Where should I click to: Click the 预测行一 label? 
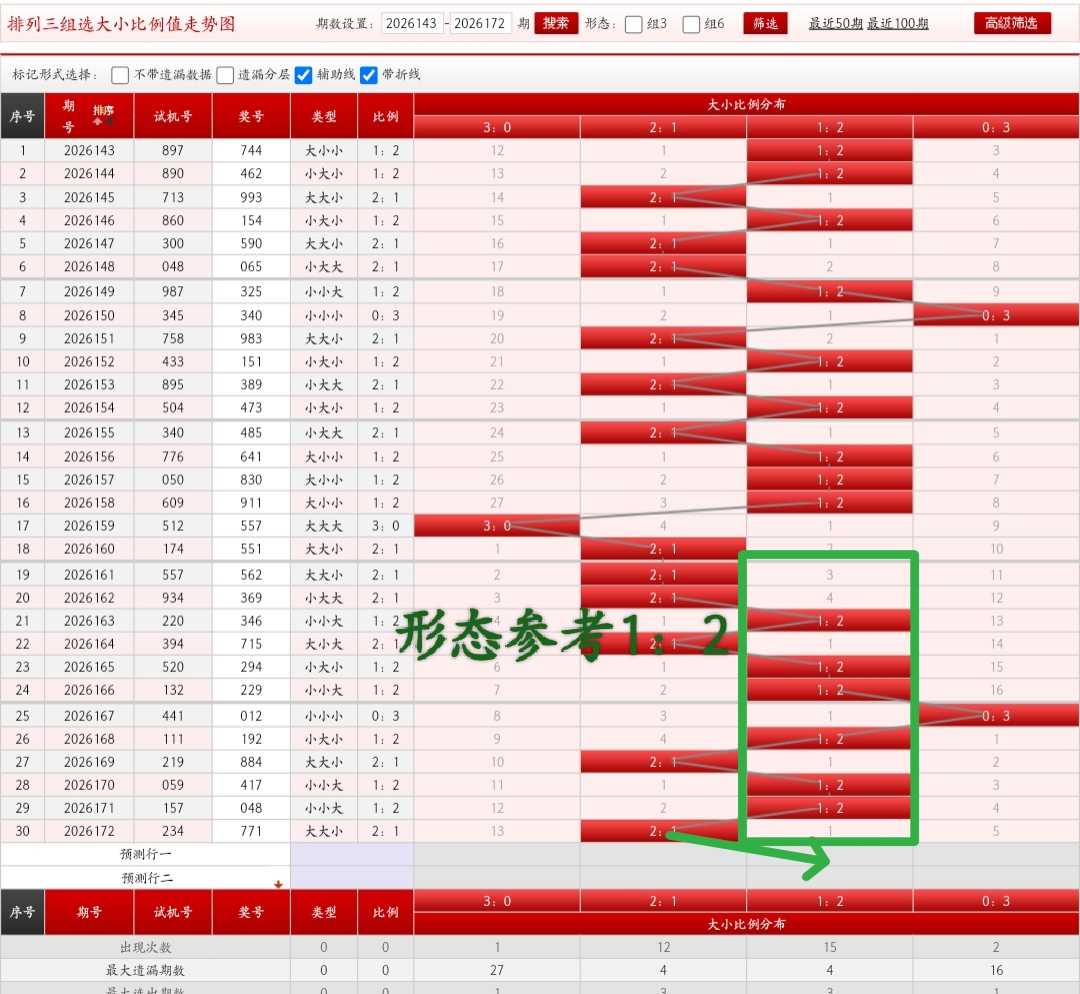pyautogui.click(x=145, y=854)
